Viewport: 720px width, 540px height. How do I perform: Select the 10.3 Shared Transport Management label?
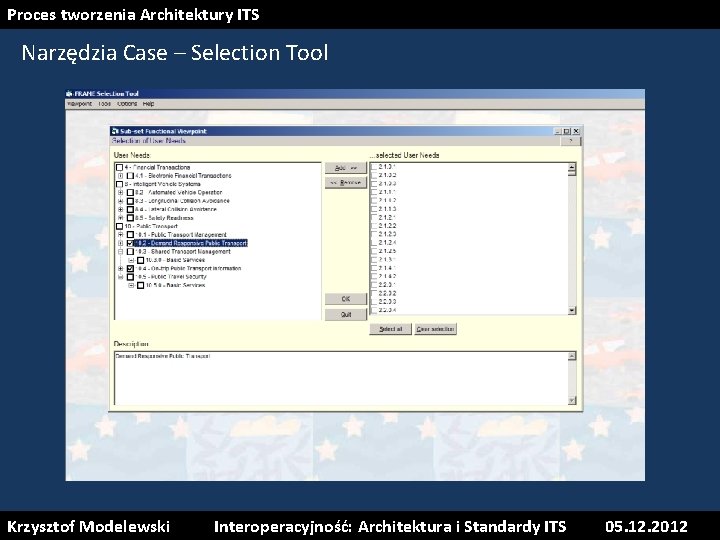pos(183,252)
